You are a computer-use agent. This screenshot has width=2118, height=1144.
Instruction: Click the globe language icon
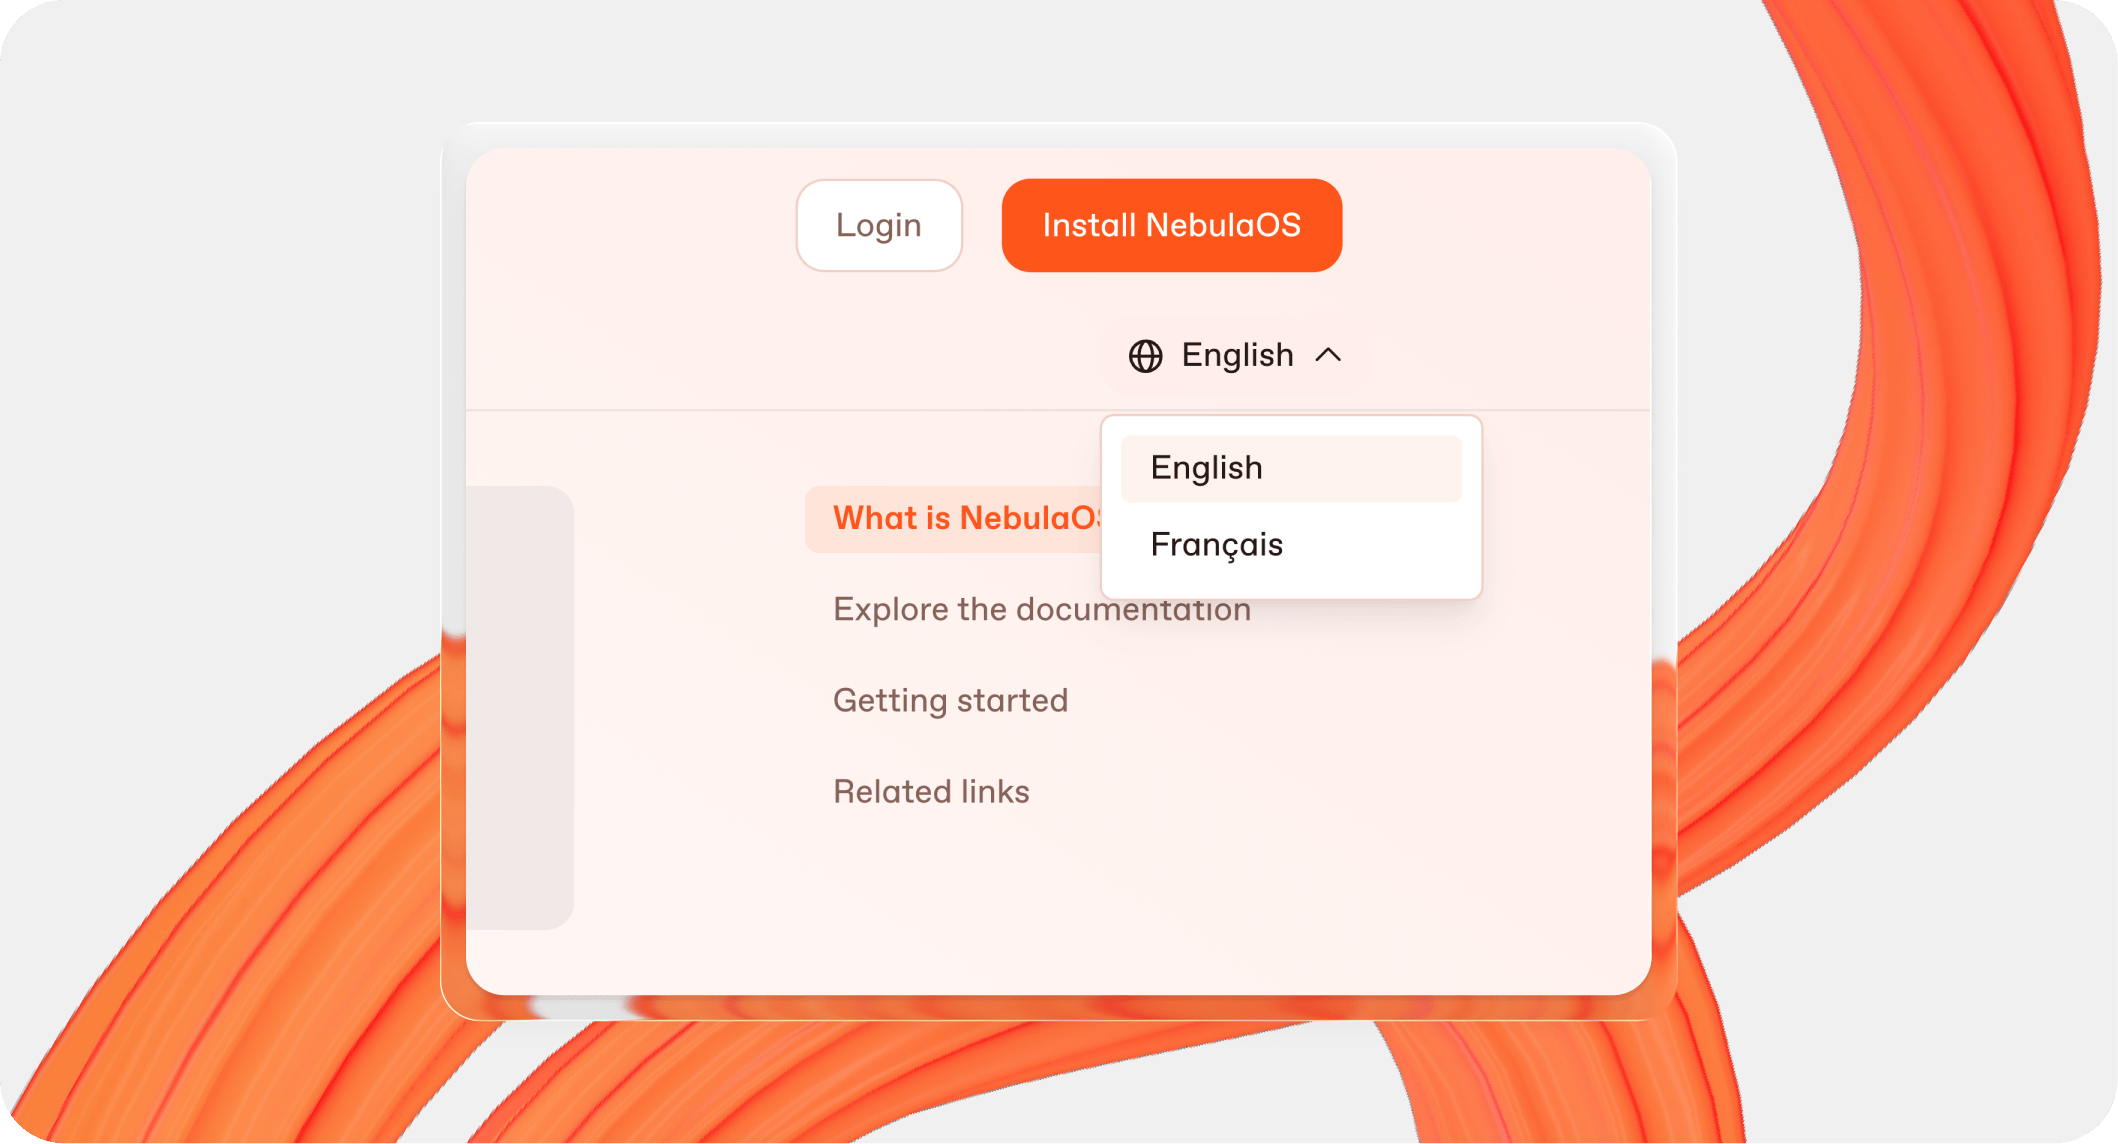[x=1145, y=356]
